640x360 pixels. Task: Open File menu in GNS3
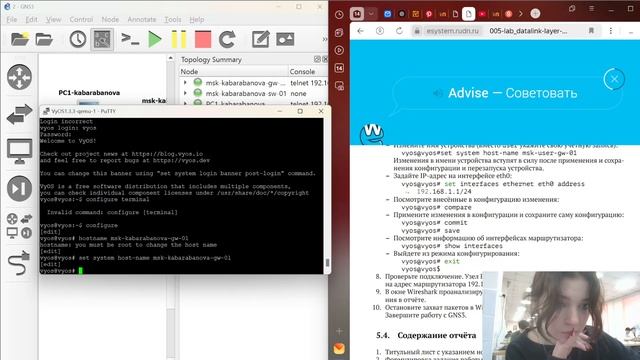(x=11, y=19)
